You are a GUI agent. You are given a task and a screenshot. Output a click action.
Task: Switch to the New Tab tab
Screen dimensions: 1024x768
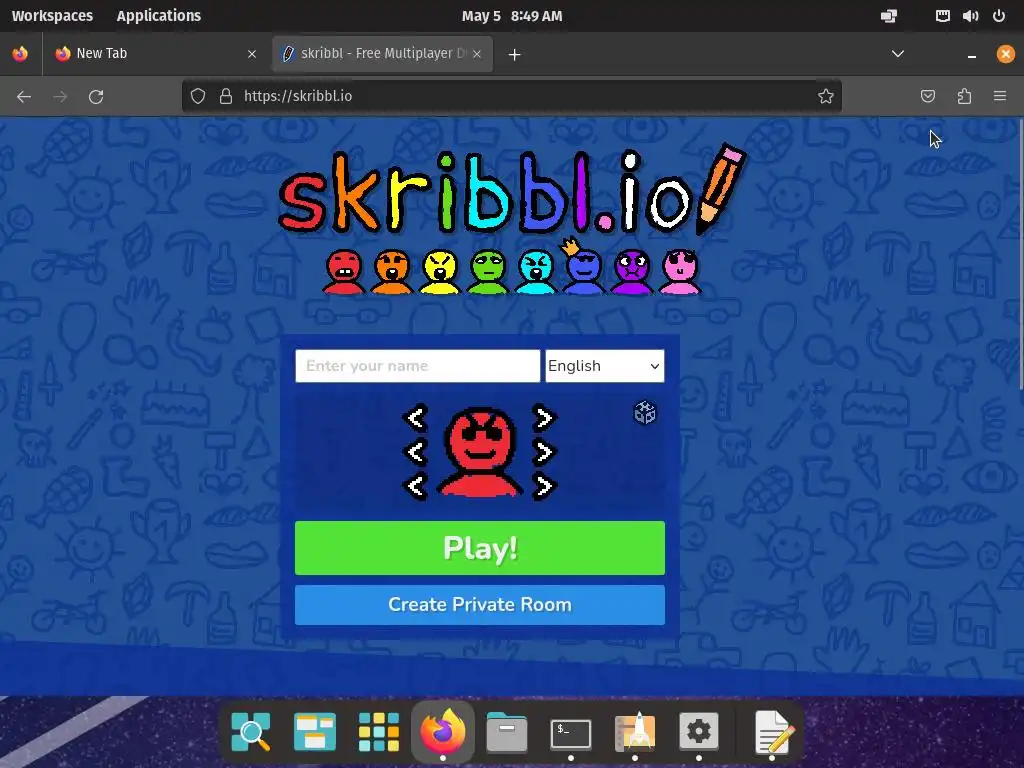tap(155, 54)
